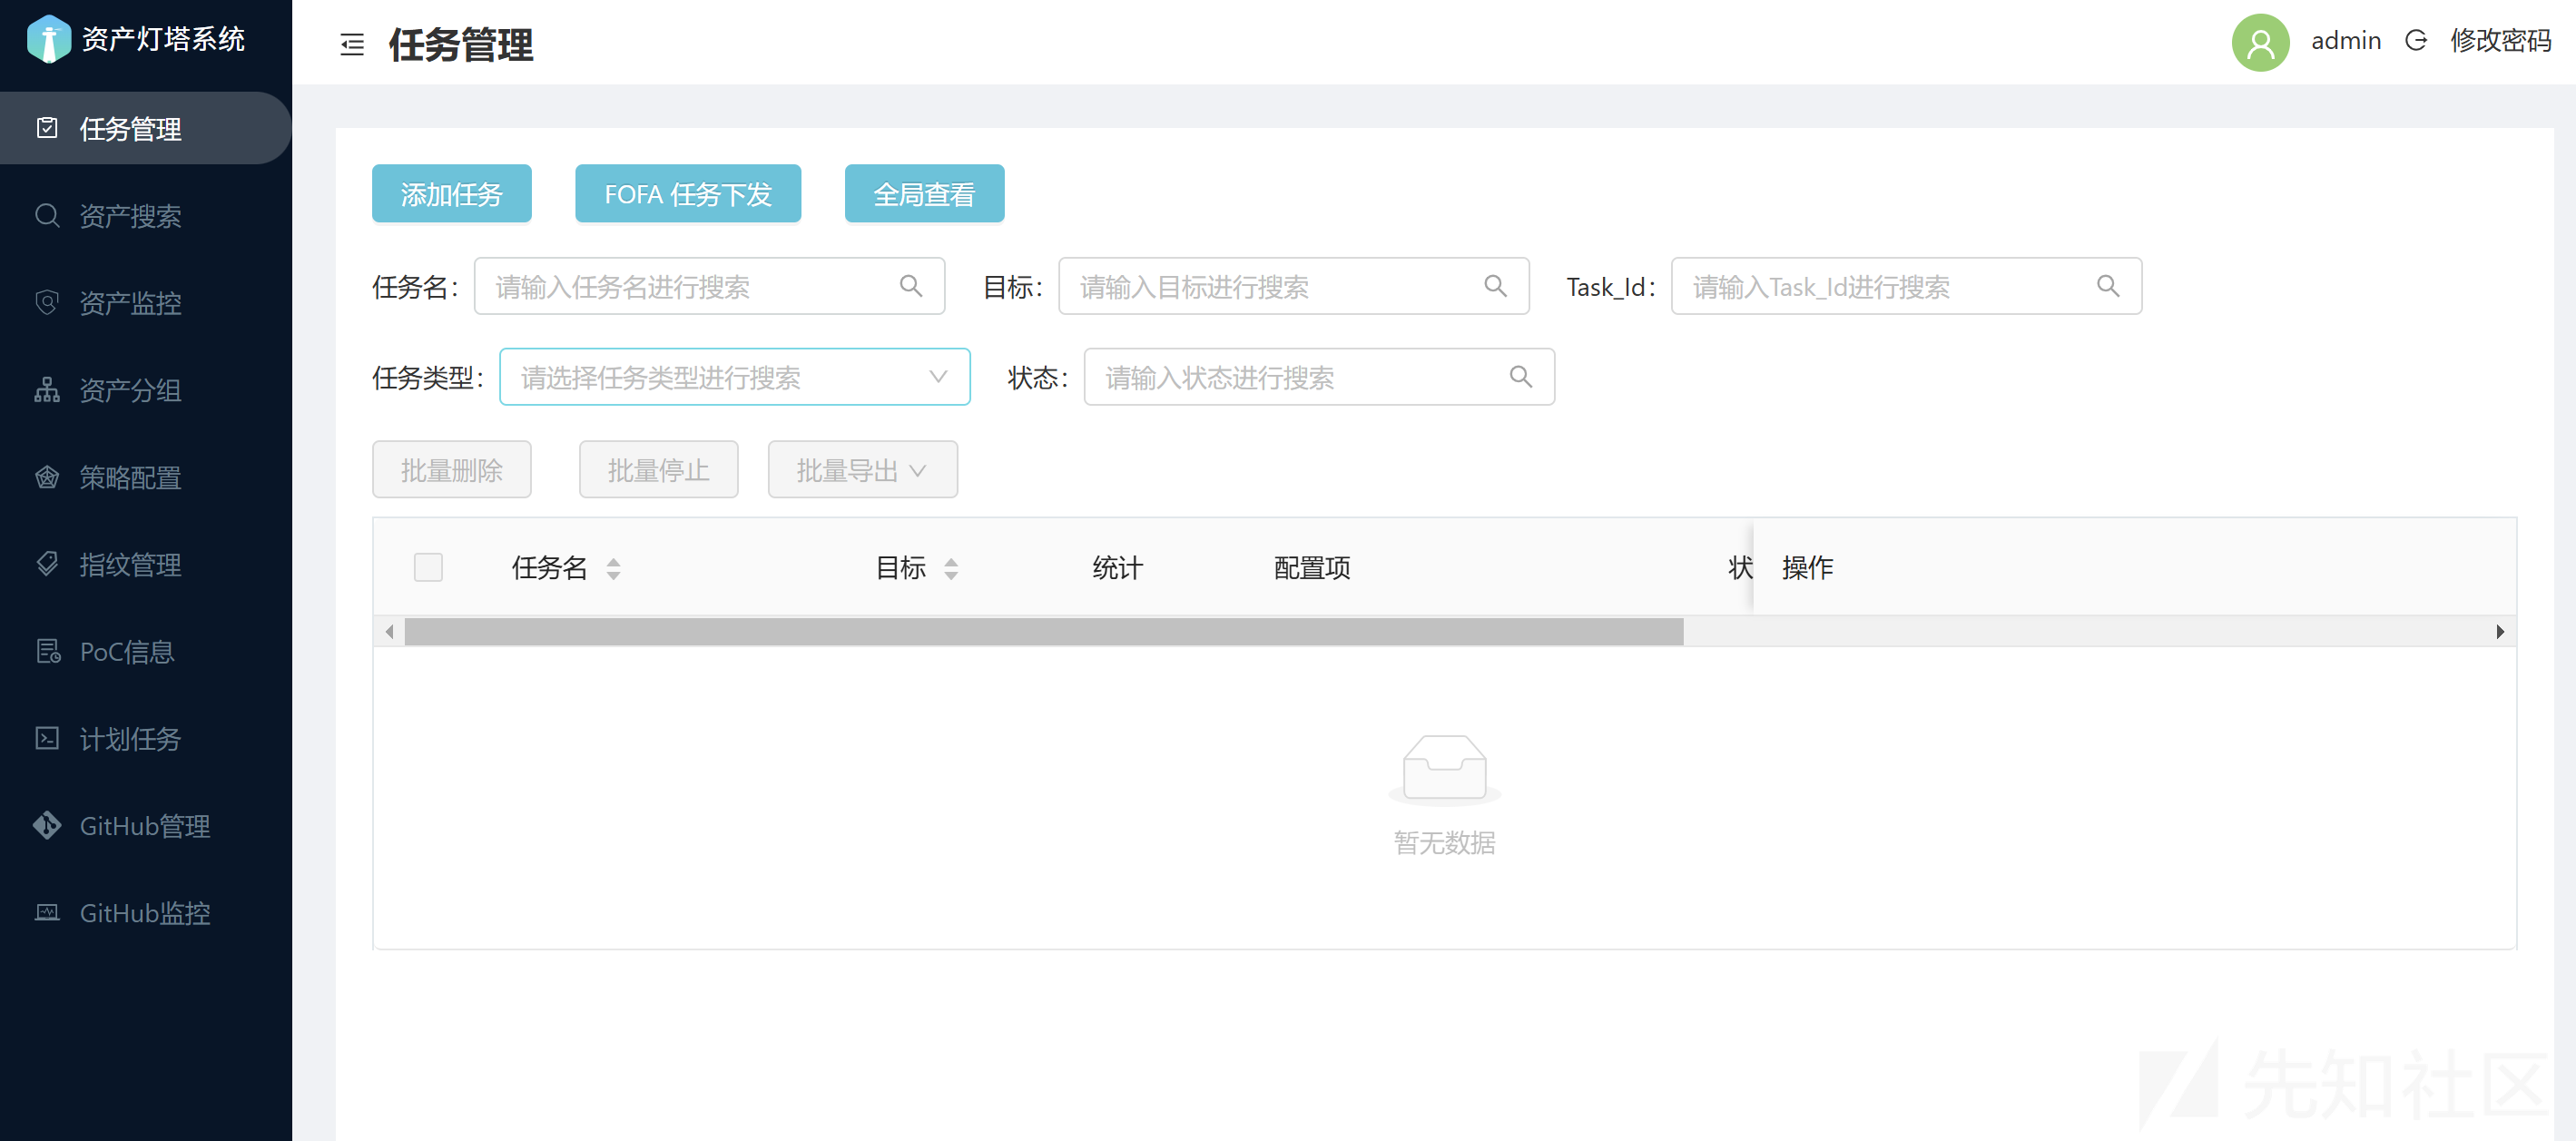
Task: Sort the 目标 column using its arrow
Action: 951,567
